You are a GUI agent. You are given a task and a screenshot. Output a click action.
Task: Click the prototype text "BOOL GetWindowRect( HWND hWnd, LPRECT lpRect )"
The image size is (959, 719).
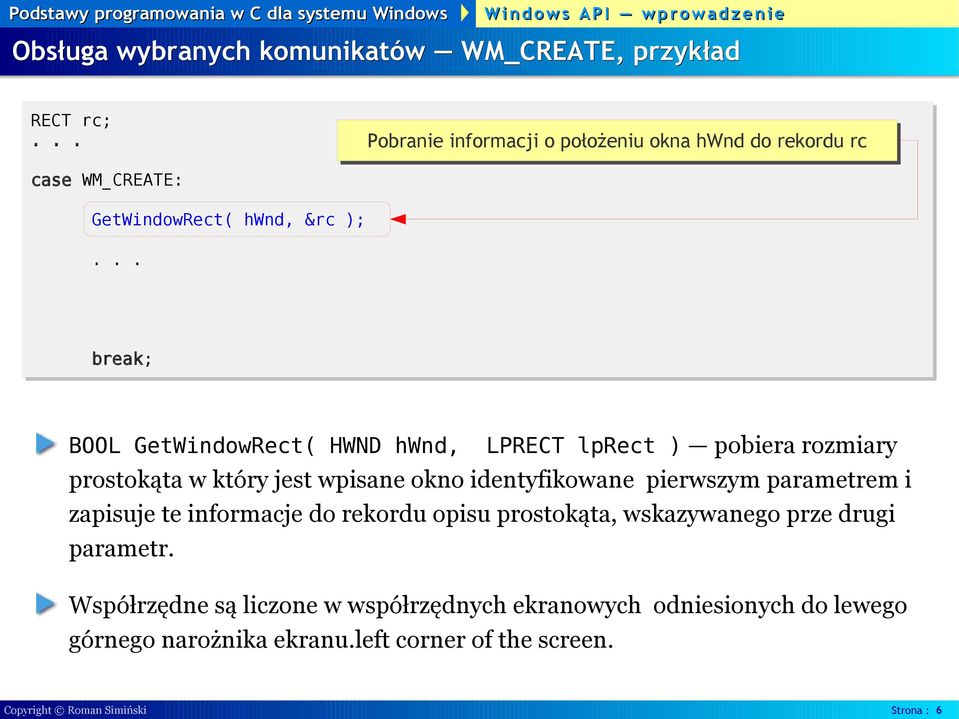click(x=374, y=446)
